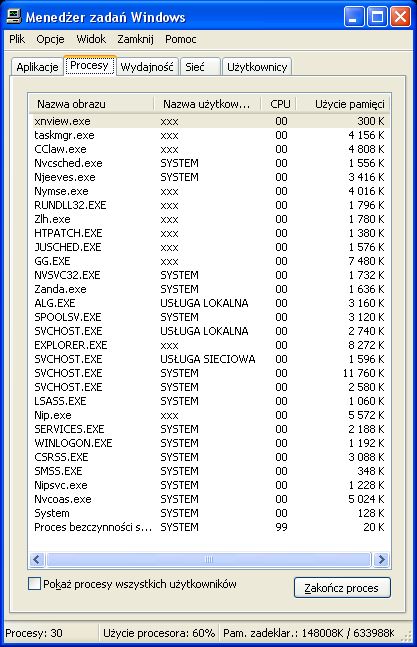Select the GG.EXE process
This screenshot has height=647, width=417.
(209, 261)
